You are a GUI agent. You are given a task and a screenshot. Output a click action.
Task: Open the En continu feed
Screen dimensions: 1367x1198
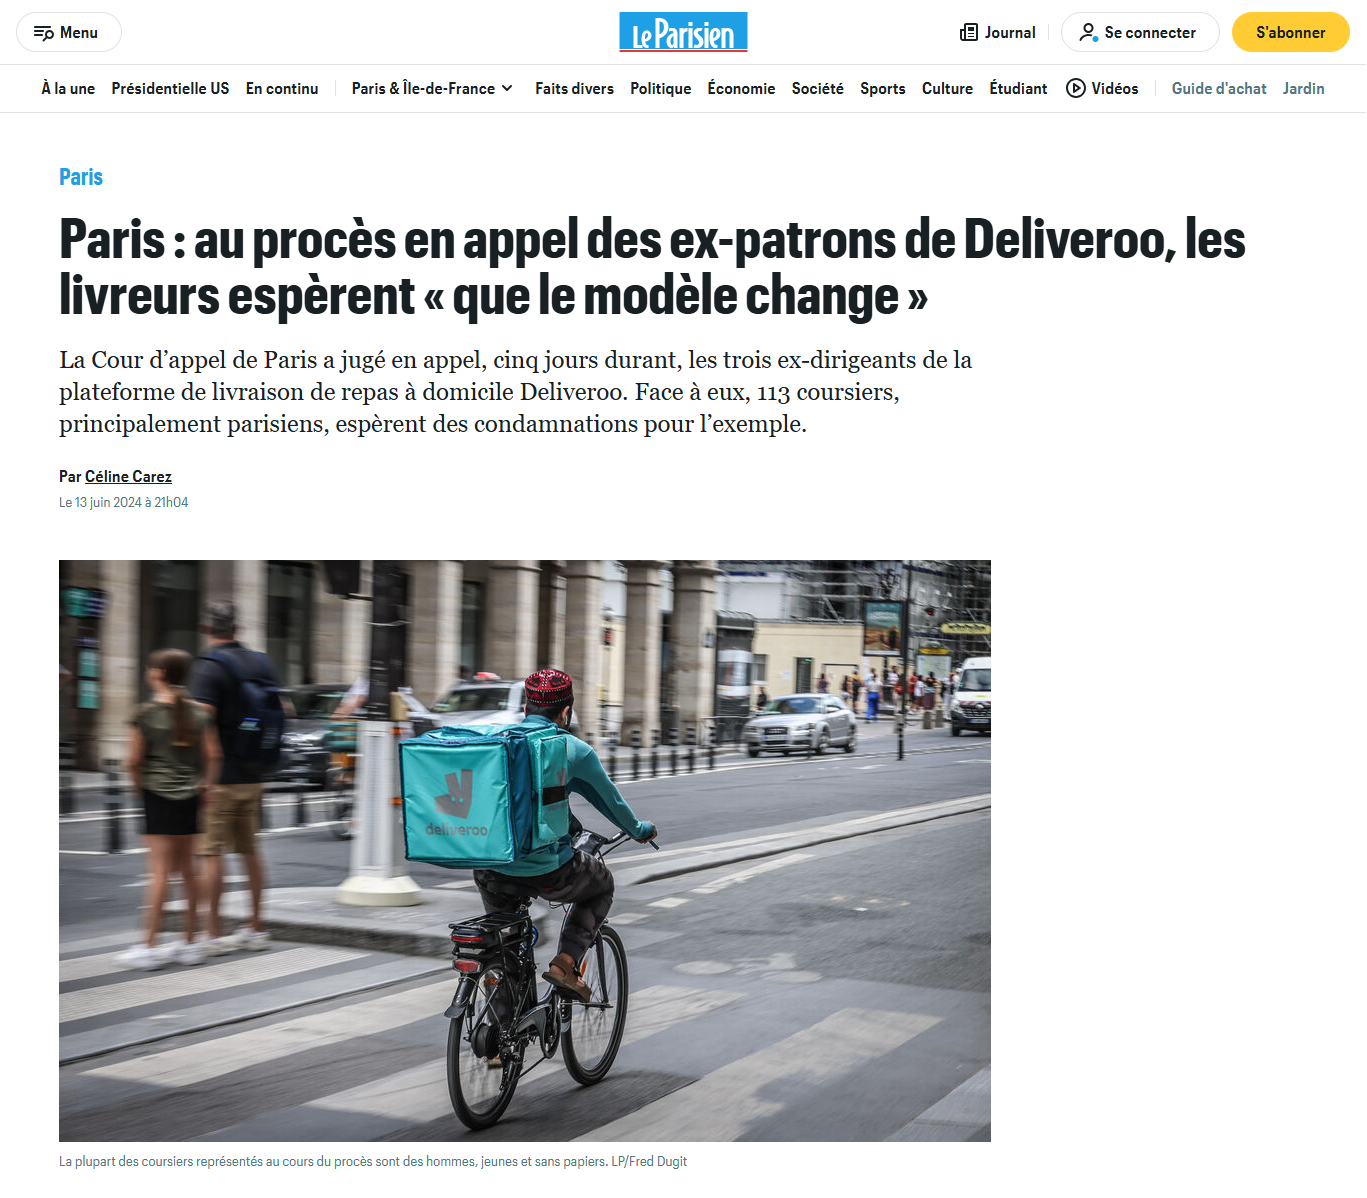[x=282, y=88]
